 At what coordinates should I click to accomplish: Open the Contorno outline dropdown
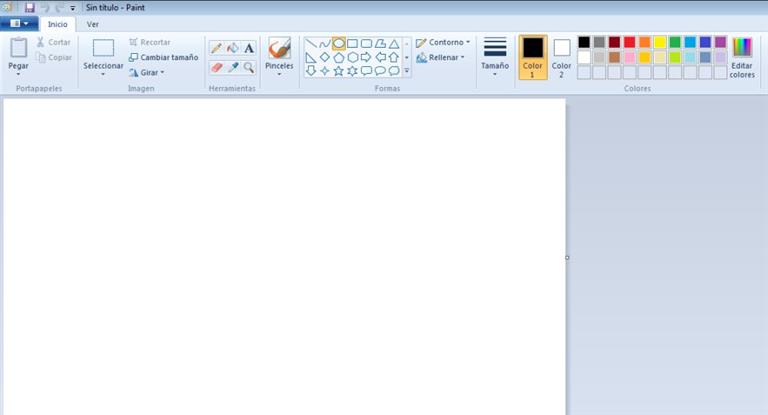(443, 43)
